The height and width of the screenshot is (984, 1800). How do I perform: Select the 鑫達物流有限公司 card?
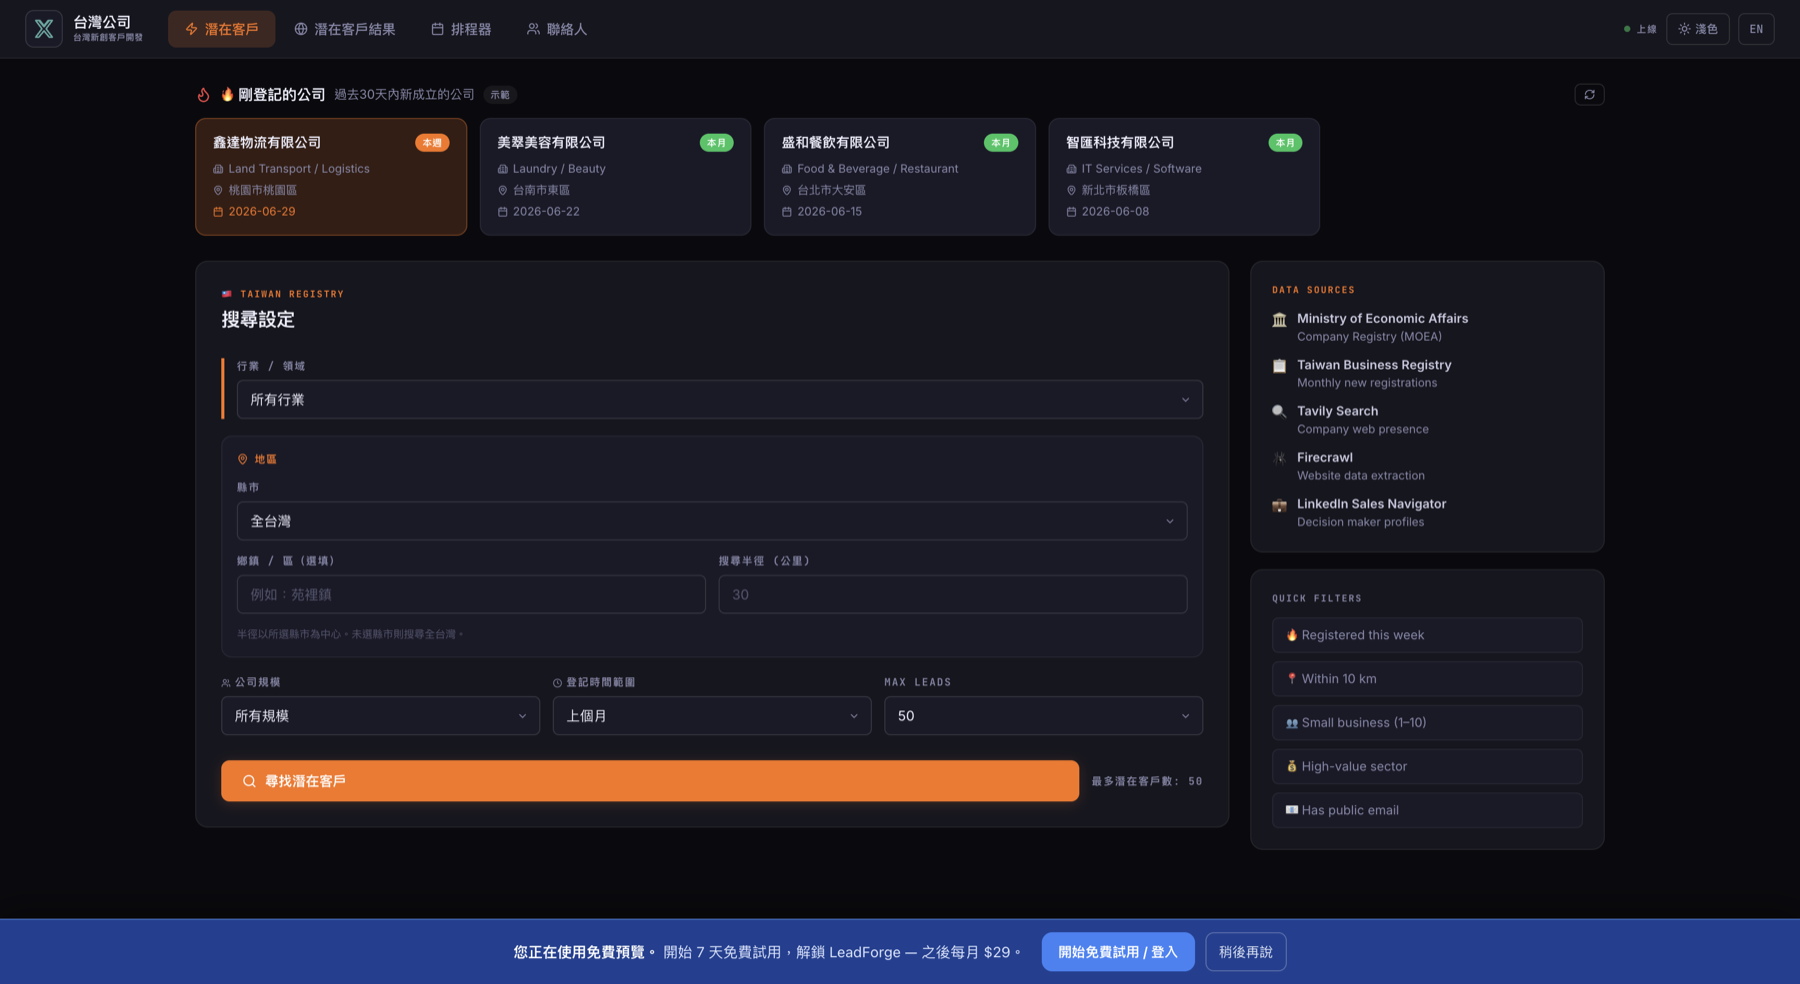point(331,177)
